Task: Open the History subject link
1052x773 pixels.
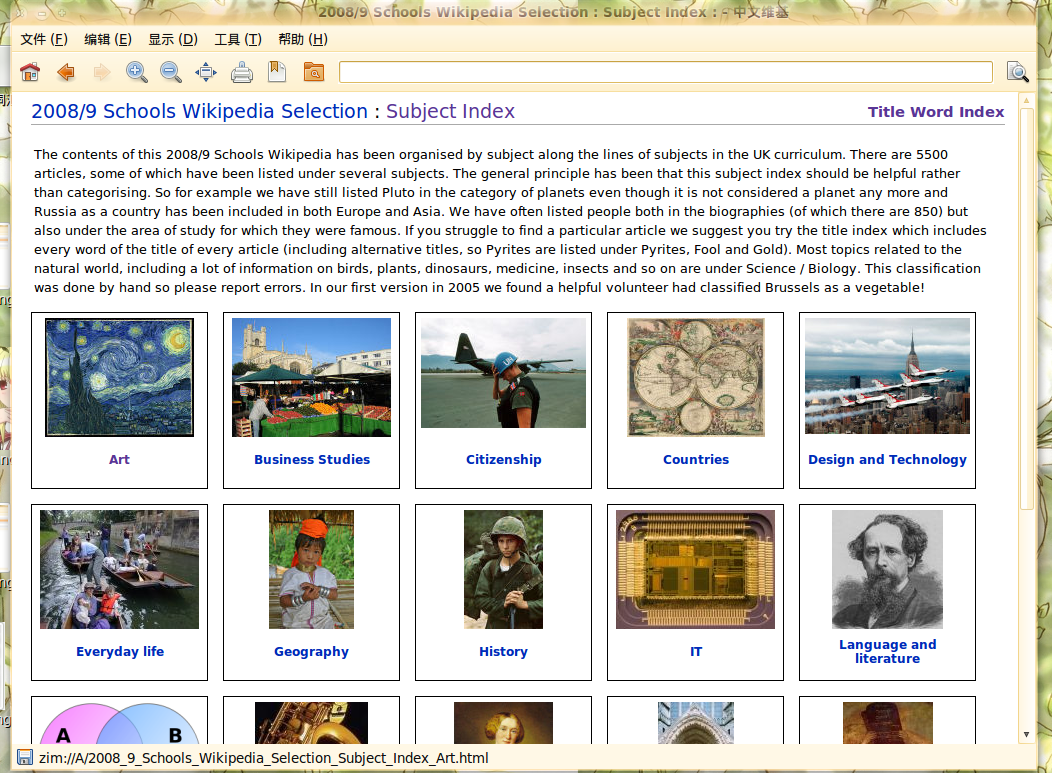Action: 503,652
